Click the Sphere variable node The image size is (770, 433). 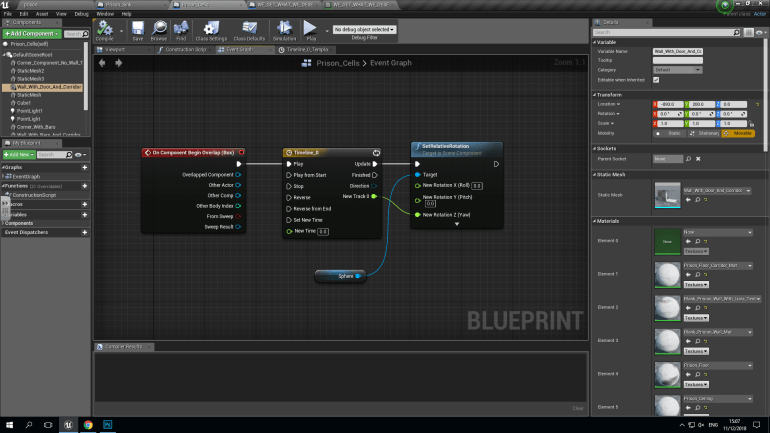point(340,276)
